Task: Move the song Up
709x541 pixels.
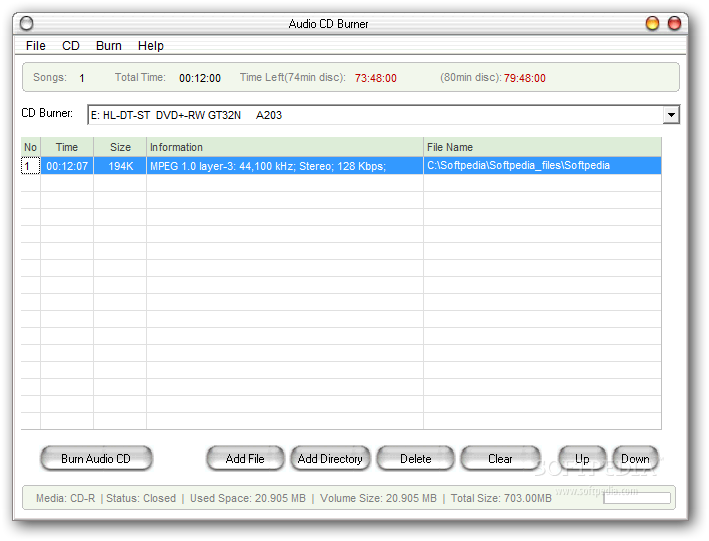Action: pyautogui.click(x=582, y=459)
